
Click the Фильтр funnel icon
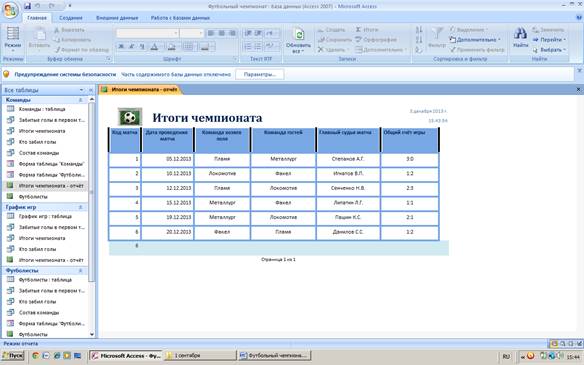coord(437,34)
